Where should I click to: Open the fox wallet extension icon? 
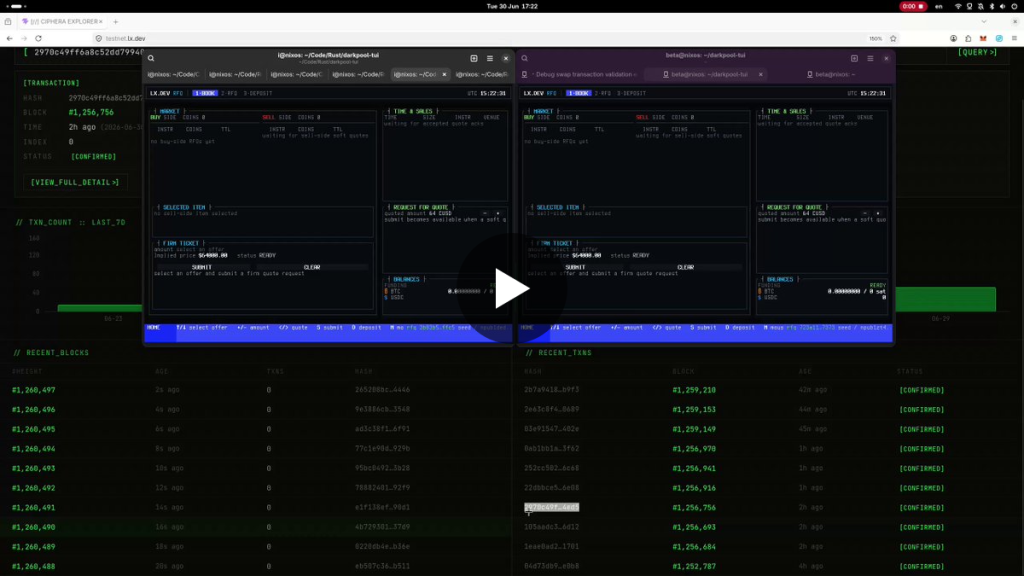983,39
